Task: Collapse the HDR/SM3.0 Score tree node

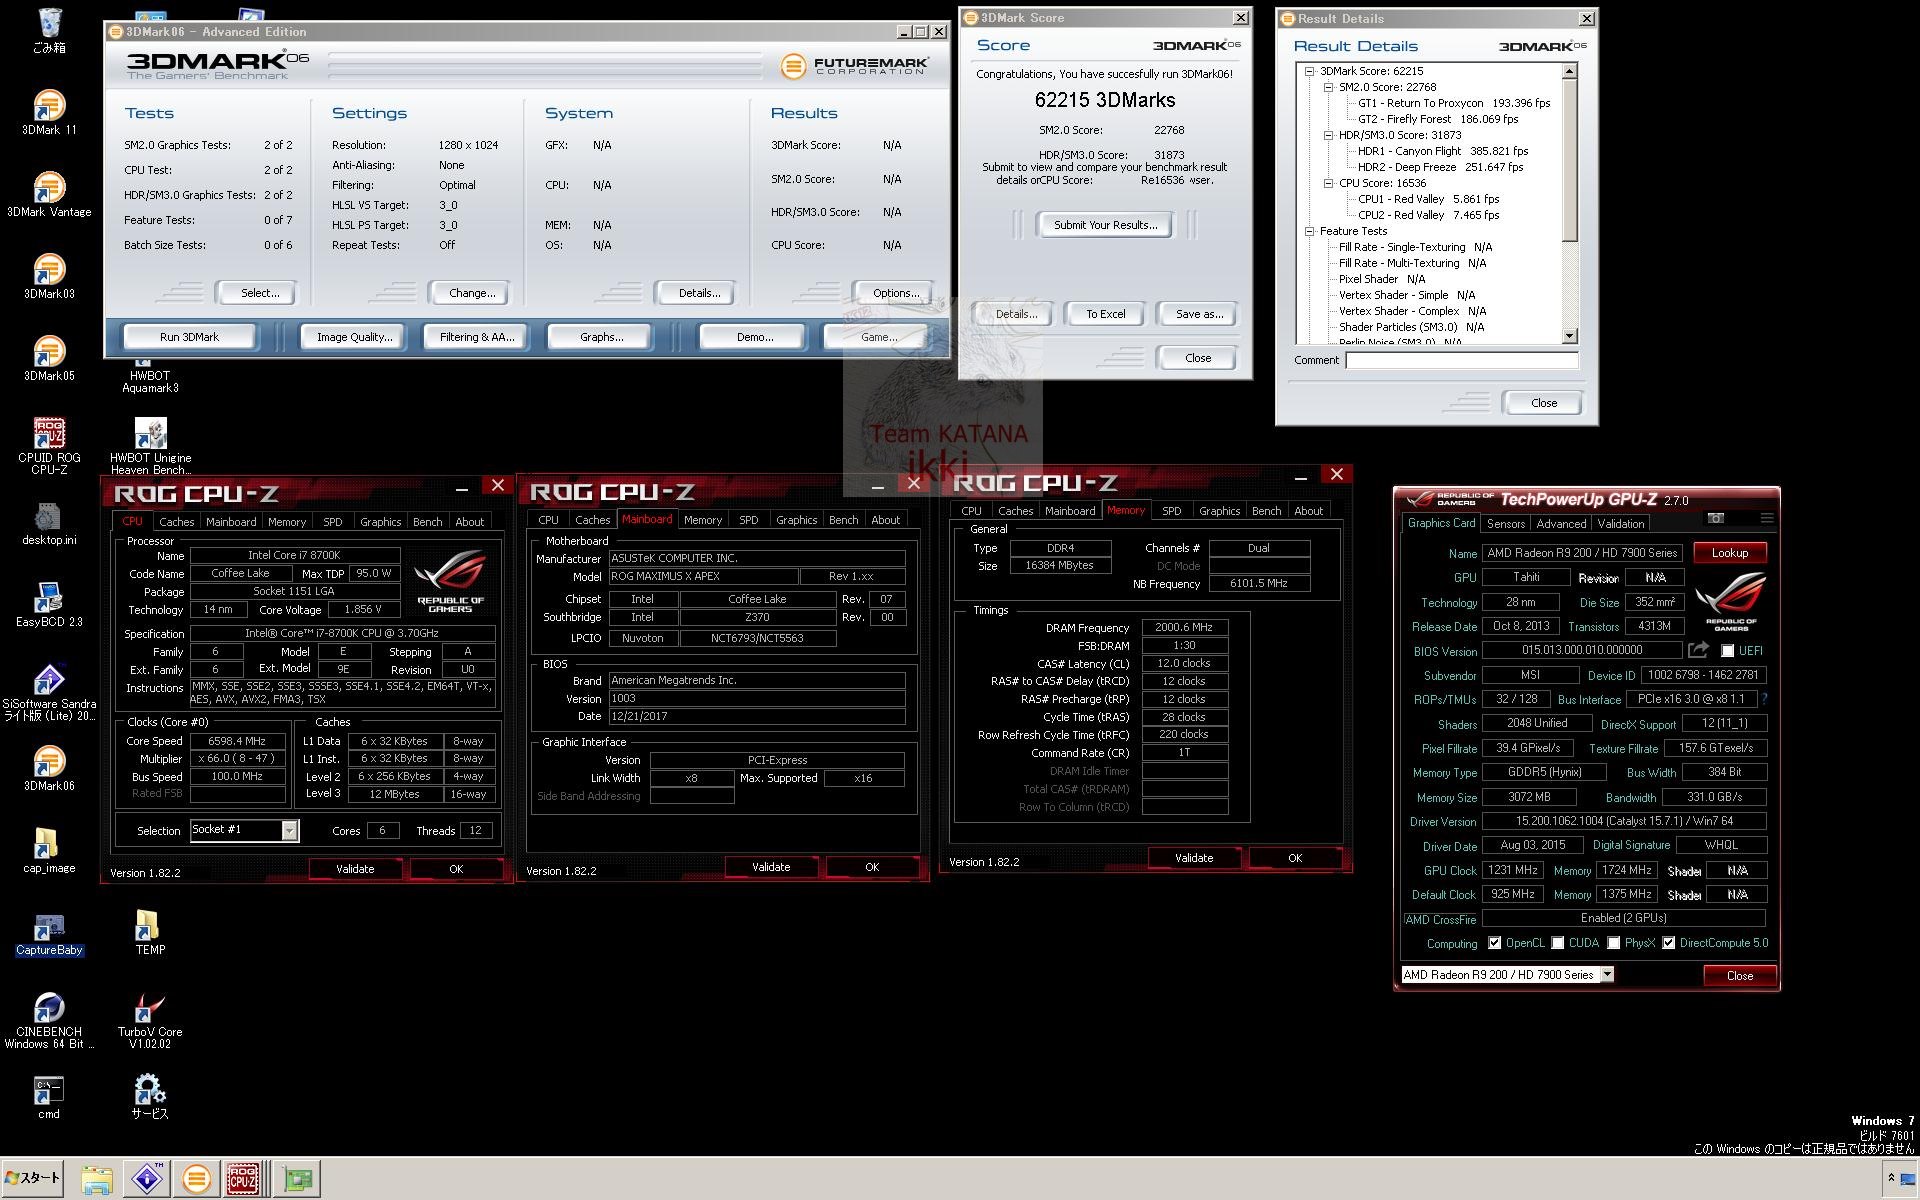Action: [1328, 135]
